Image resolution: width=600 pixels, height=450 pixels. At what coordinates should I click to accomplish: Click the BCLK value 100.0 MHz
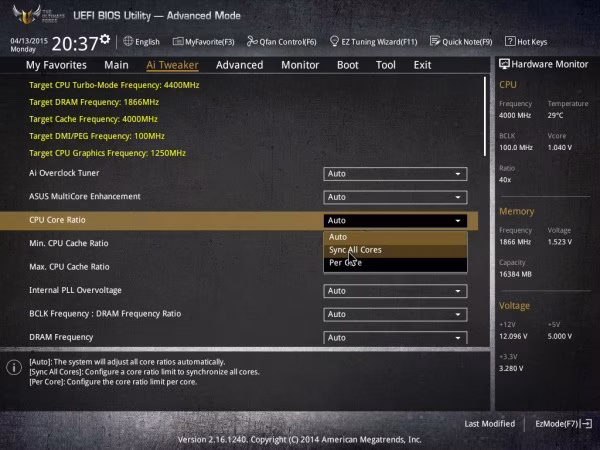coord(516,147)
